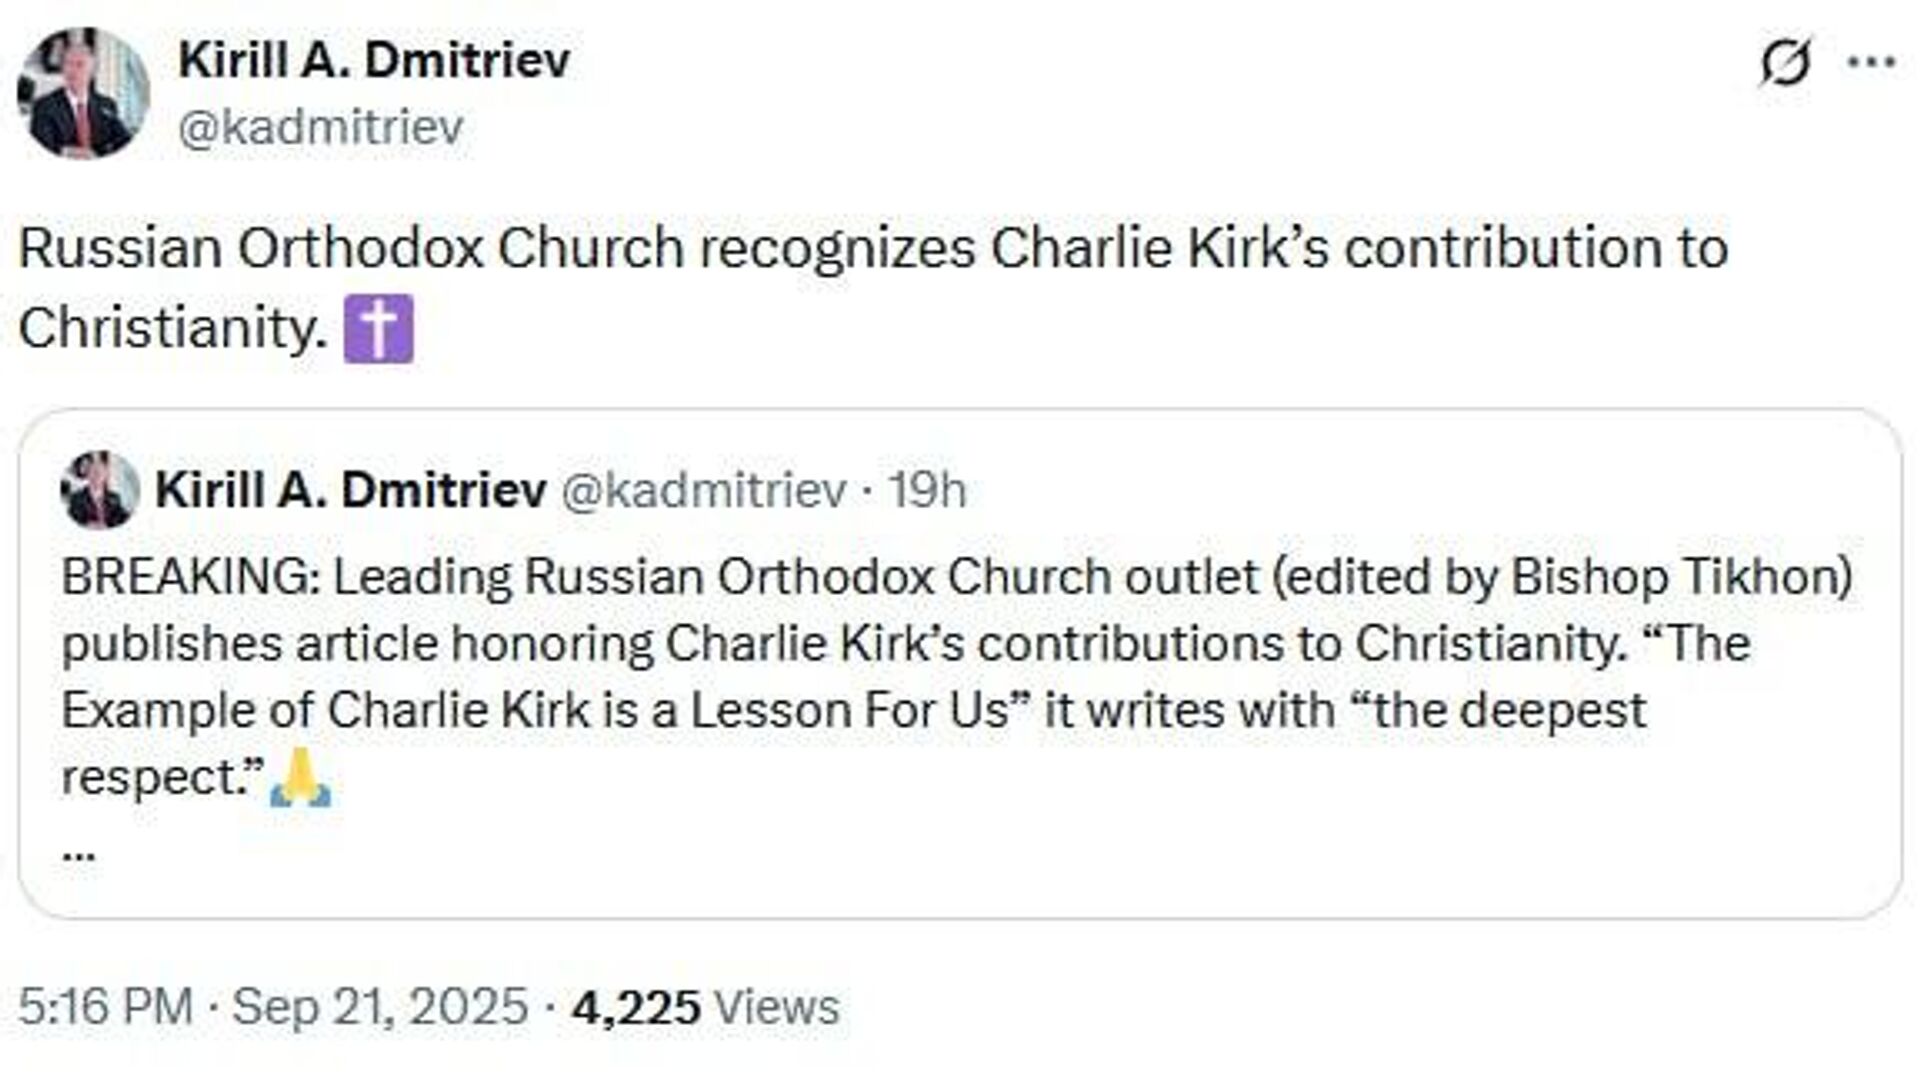Click the purple cross emoji
Viewport: 1920px width, 1080px height.
378,329
